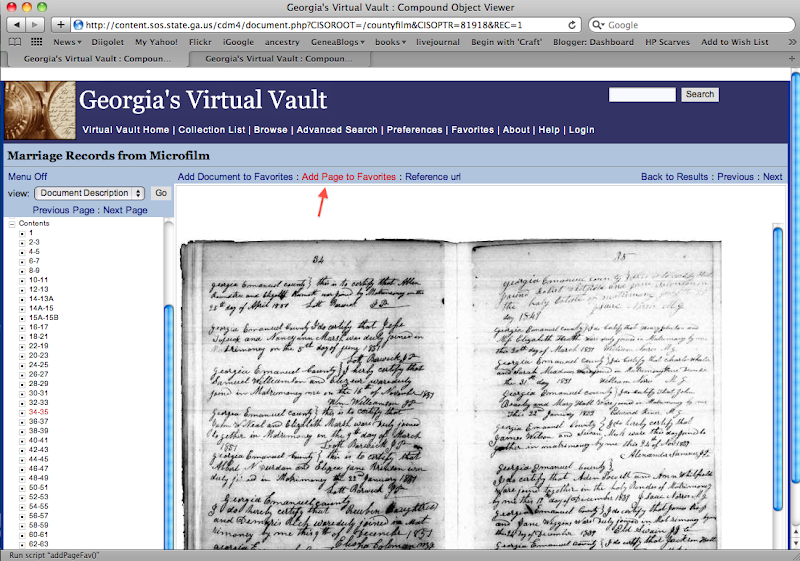Click Back to Results link
800x561 pixels.
coord(674,176)
